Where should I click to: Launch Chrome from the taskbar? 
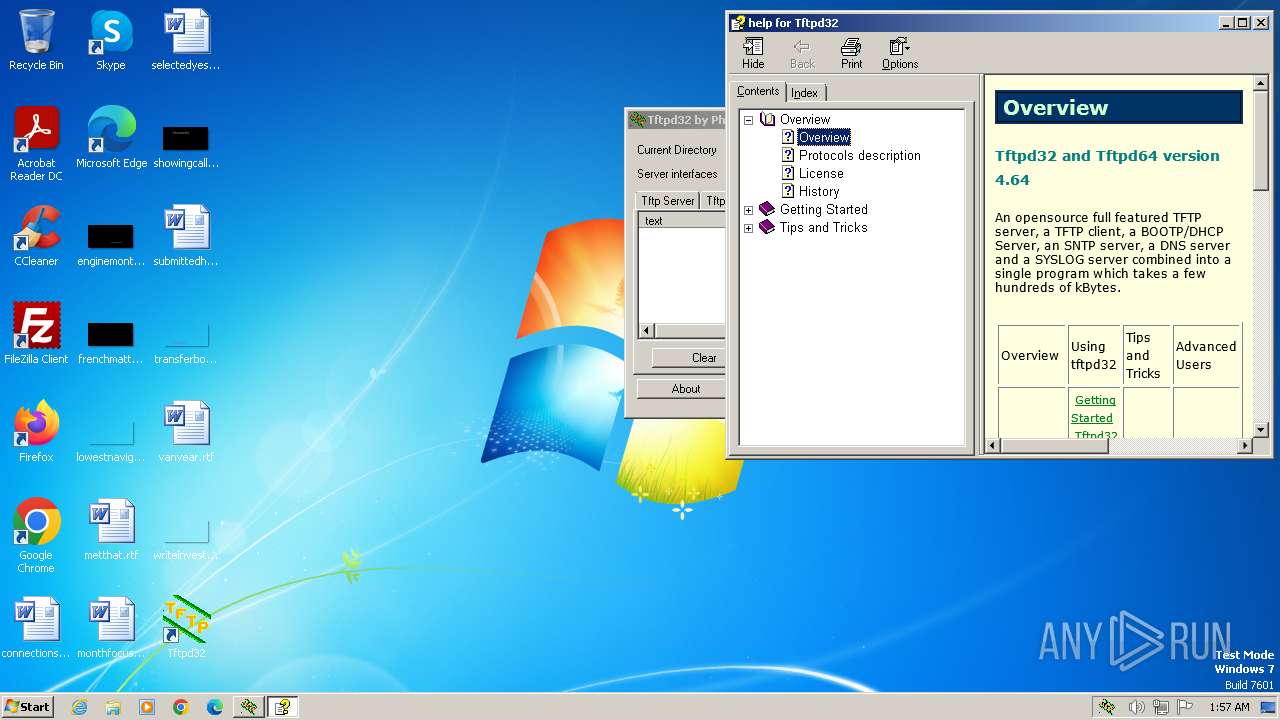pyautogui.click(x=181, y=707)
